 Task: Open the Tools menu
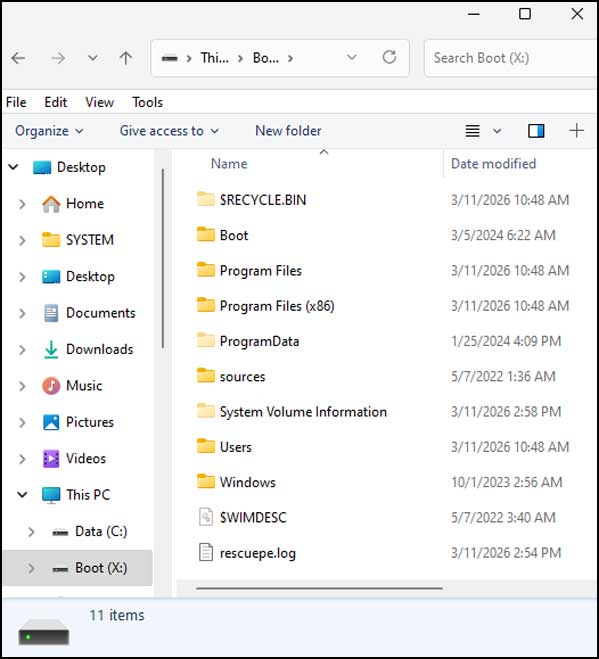[x=148, y=102]
